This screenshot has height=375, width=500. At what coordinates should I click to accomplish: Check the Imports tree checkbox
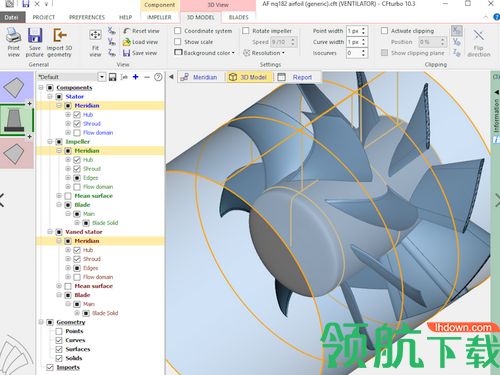coord(50,367)
